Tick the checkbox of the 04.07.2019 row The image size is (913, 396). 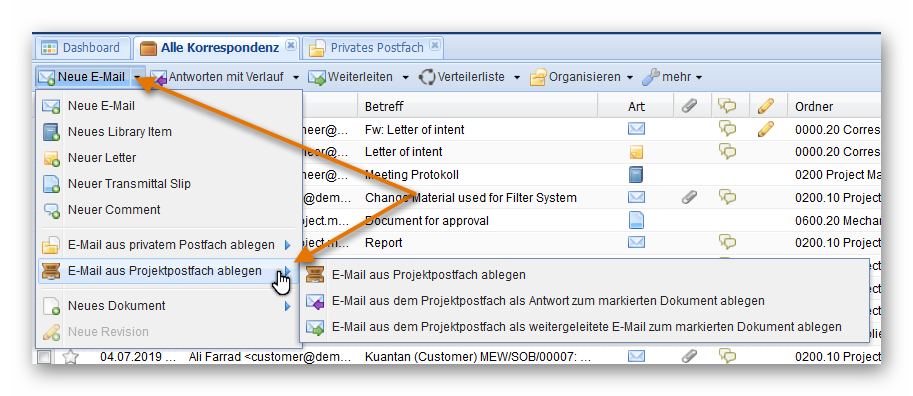44,356
